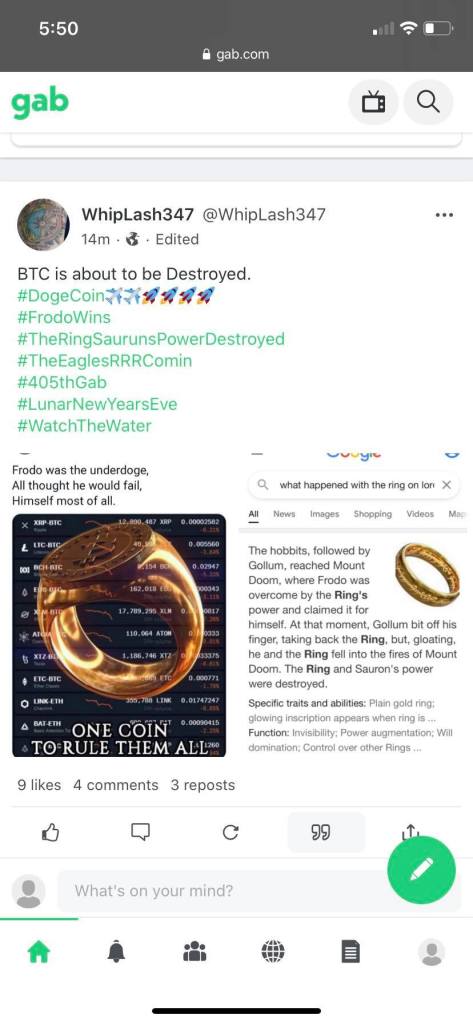The height and width of the screenshot is (1023, 473).
Task: Open the One Coin ring image
Action: tap(119, 635)
